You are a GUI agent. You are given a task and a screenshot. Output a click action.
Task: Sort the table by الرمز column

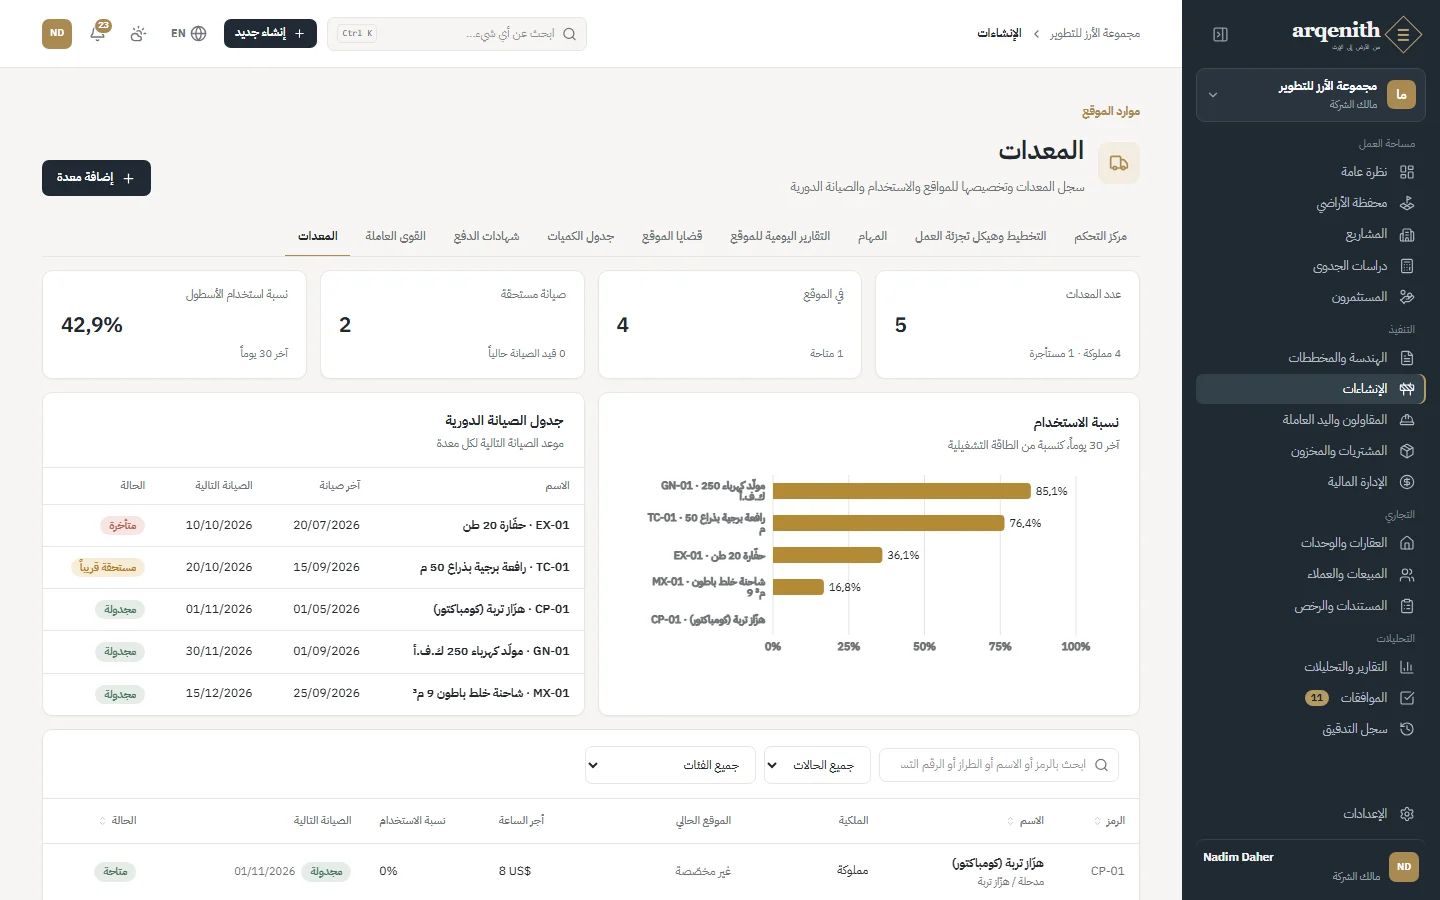(x=1110, y=821)
